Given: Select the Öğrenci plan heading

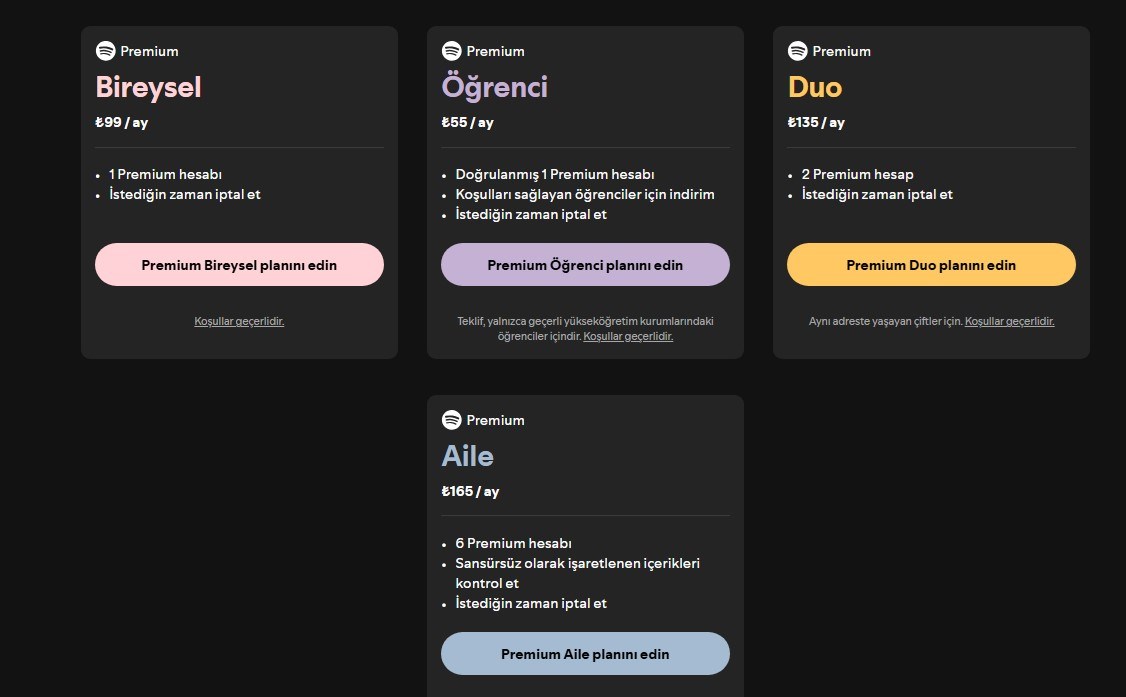Looking at the screenshot, I should 494,87.
